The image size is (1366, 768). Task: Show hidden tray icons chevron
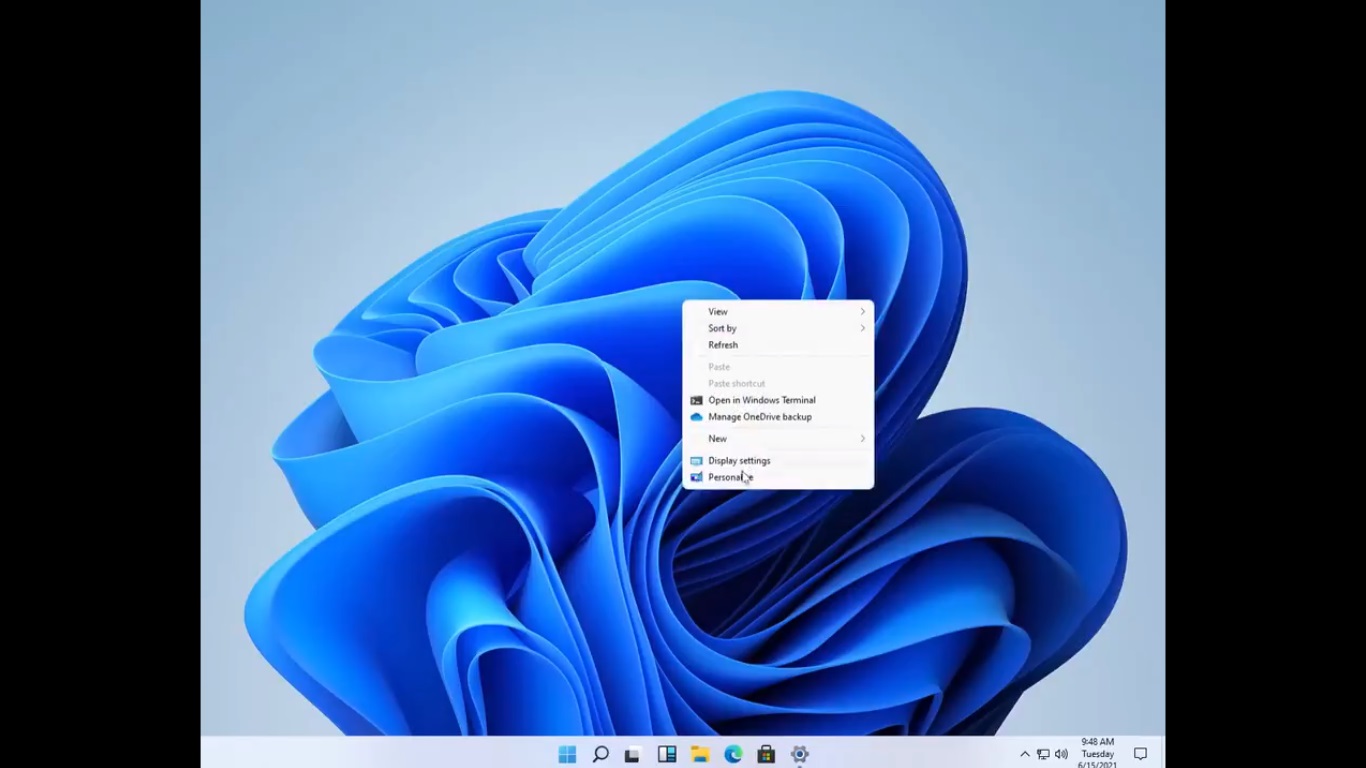pyautogui.click(x=1024, y=754)
